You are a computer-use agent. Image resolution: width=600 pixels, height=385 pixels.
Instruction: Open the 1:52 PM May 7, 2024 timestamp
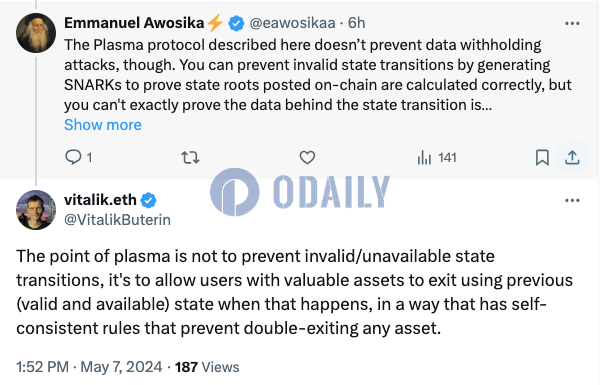(x=89, y=367)
